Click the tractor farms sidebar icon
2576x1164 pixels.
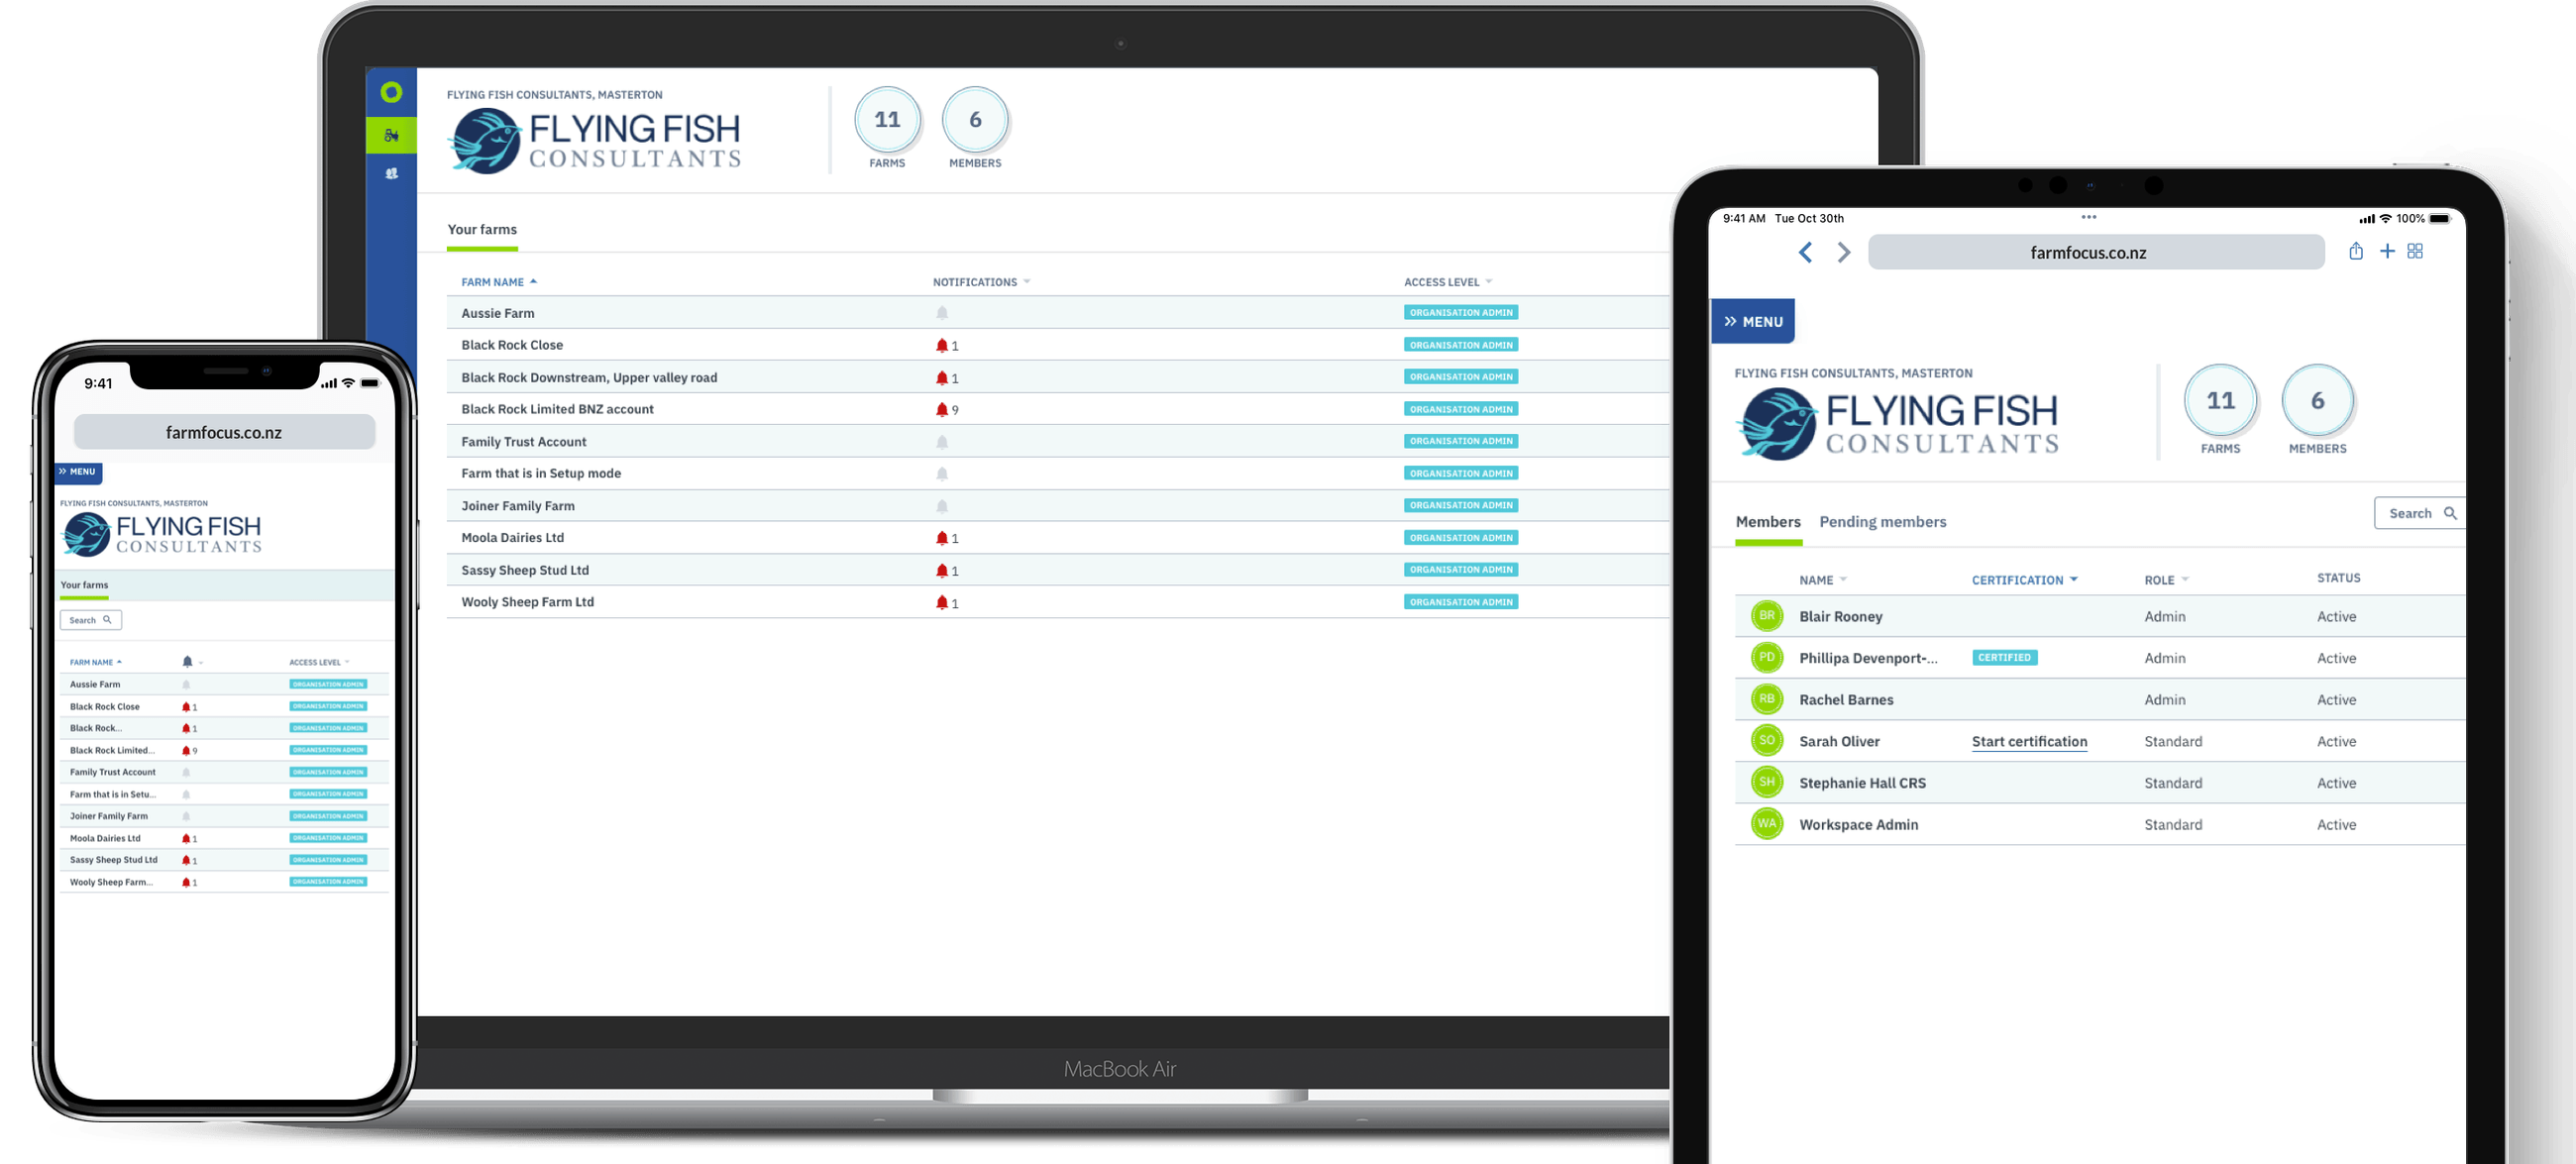coord(391,135)
